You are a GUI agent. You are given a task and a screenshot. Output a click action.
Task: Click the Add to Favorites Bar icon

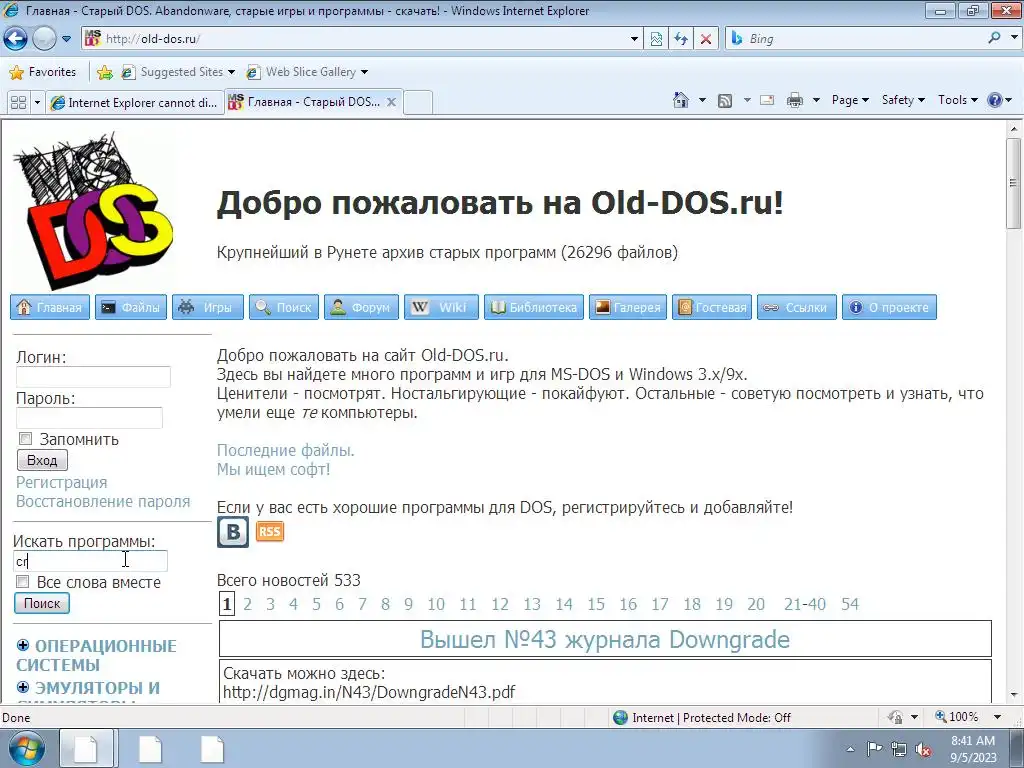click(x=104, y=72)
